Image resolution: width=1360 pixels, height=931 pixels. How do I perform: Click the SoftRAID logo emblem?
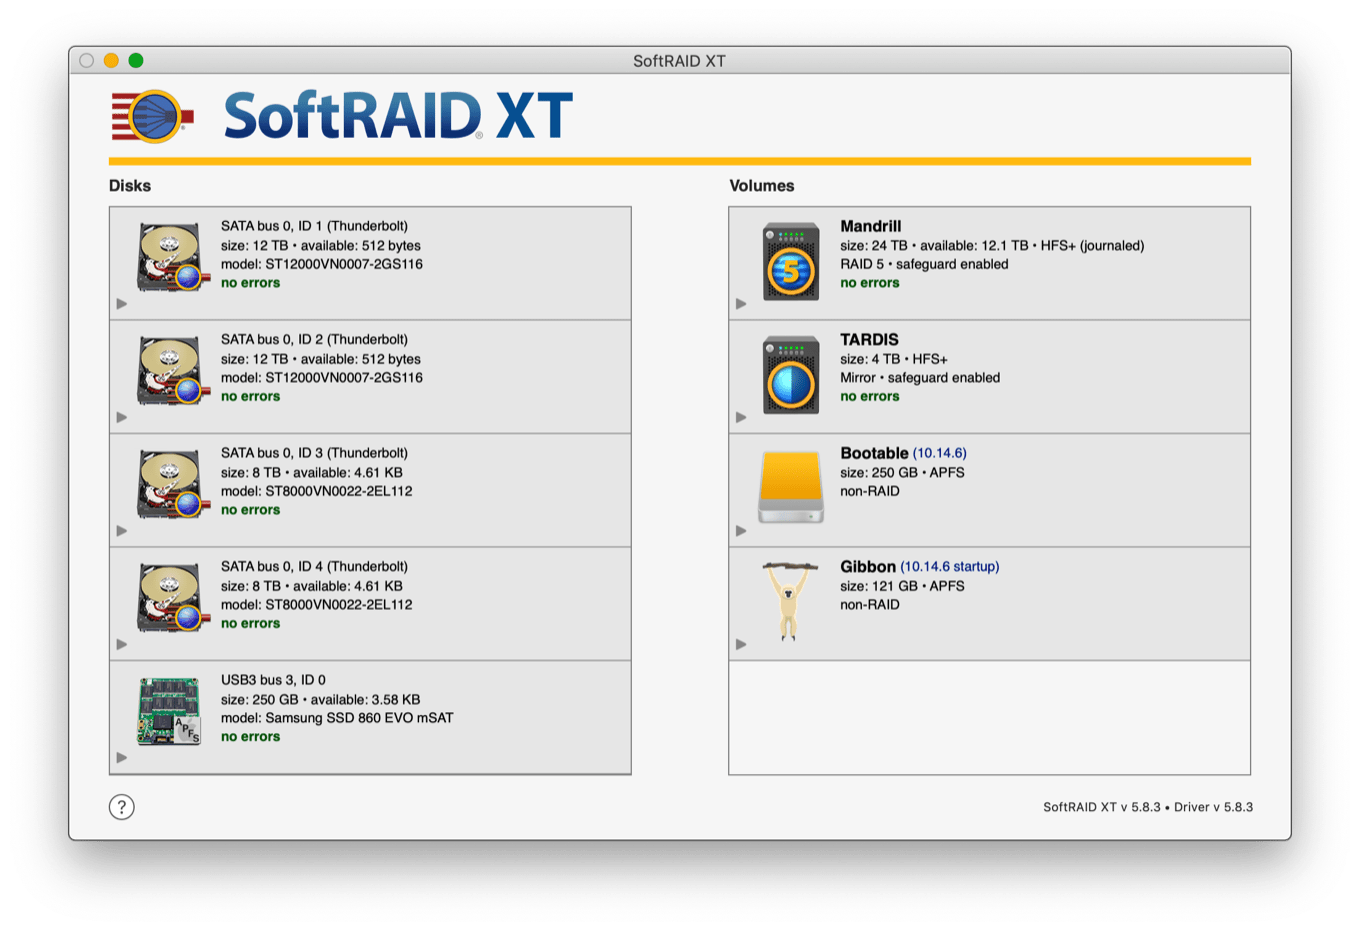click(x=152, y=116)
